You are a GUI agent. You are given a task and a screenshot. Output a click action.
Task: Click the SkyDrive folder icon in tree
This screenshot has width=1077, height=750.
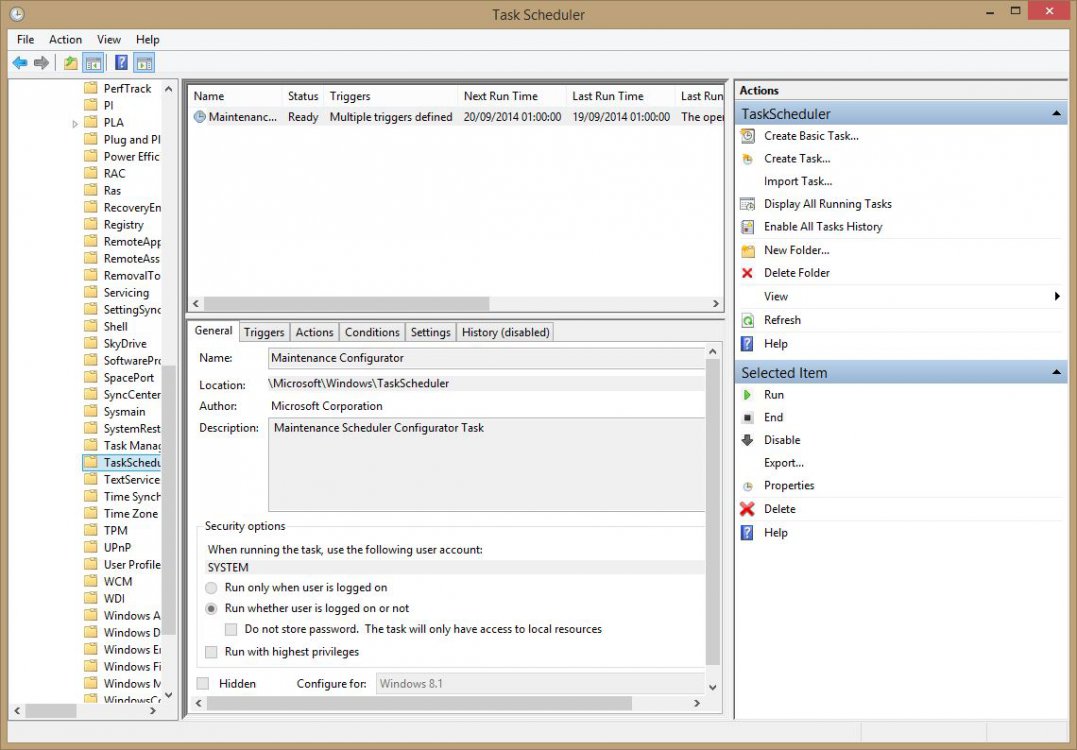[91, 343]
